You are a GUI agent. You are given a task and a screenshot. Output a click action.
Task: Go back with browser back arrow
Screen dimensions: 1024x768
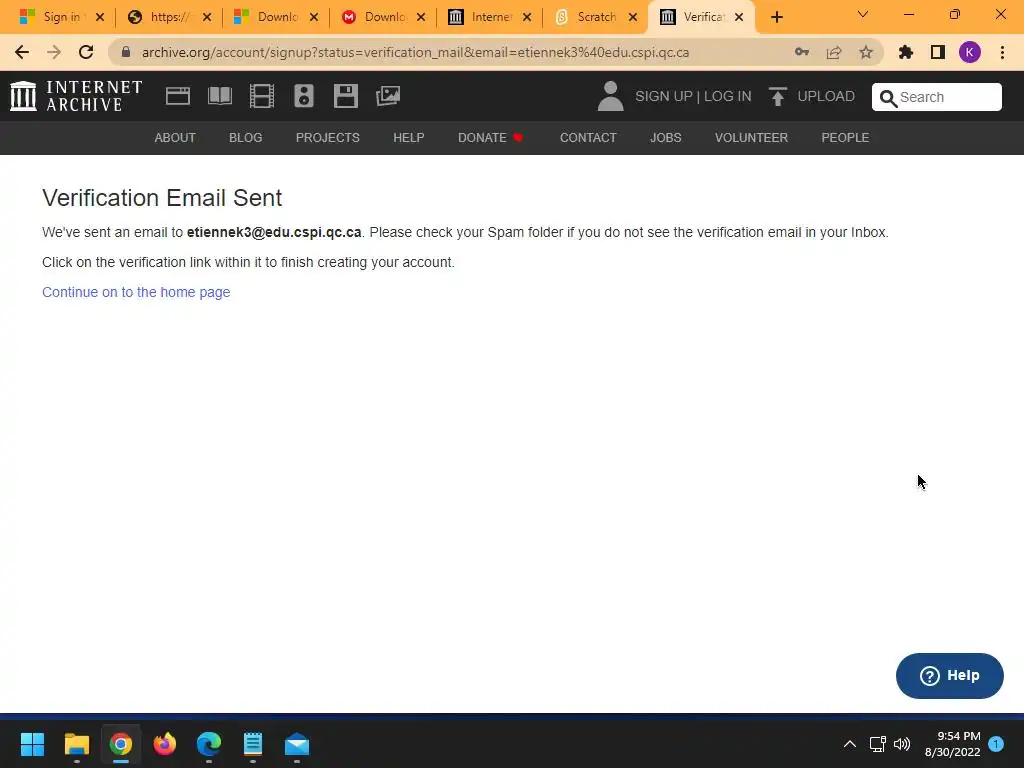22,52
